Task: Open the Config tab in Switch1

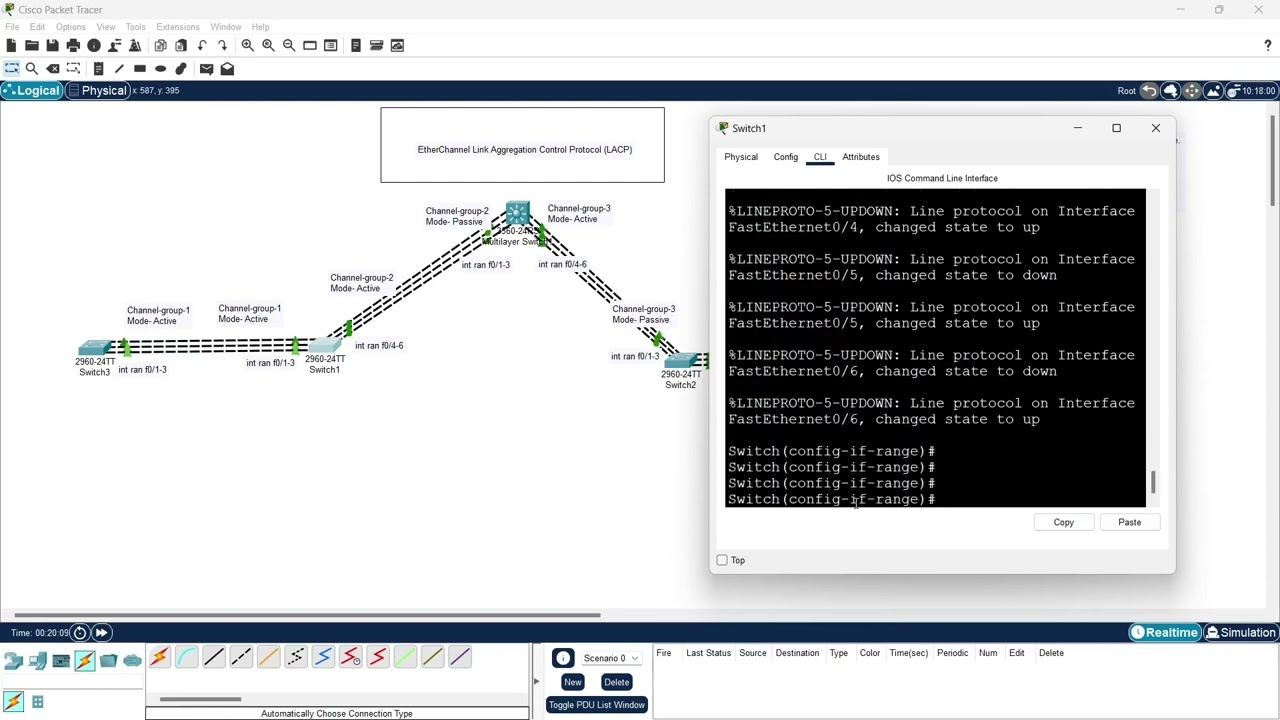Action: tap(786, 157)
